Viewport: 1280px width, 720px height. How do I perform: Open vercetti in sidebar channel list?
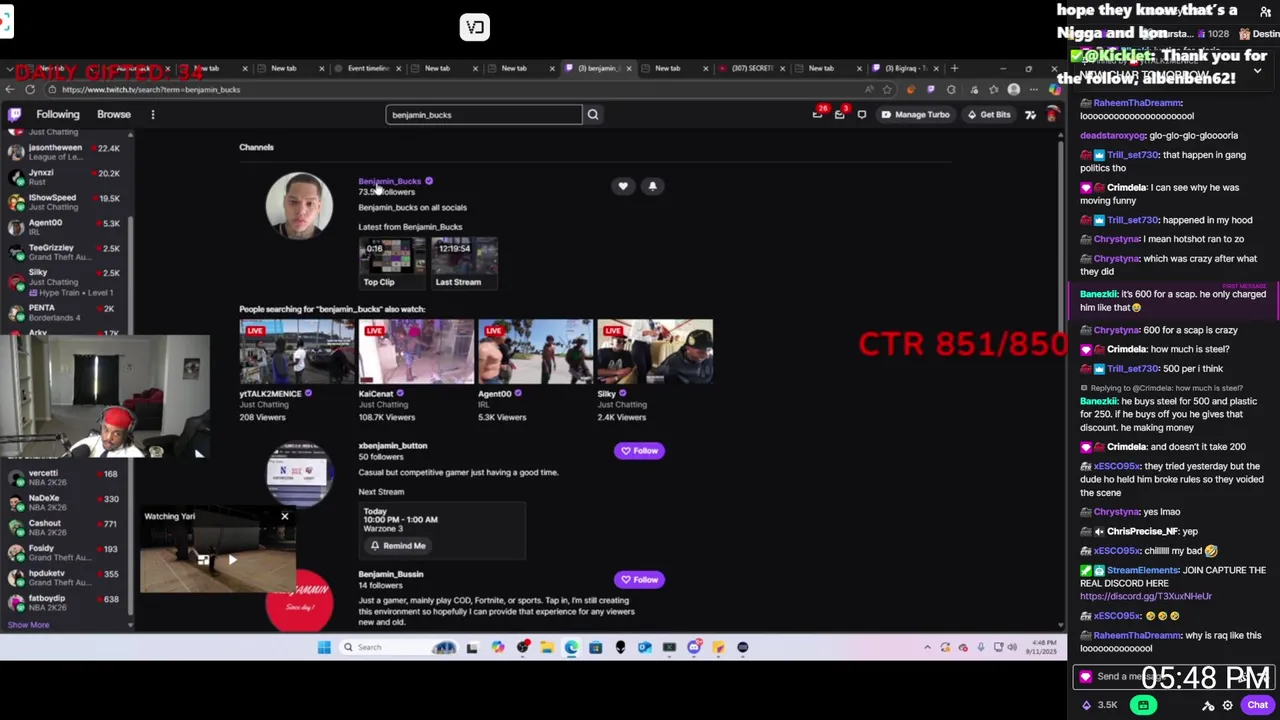65,477
